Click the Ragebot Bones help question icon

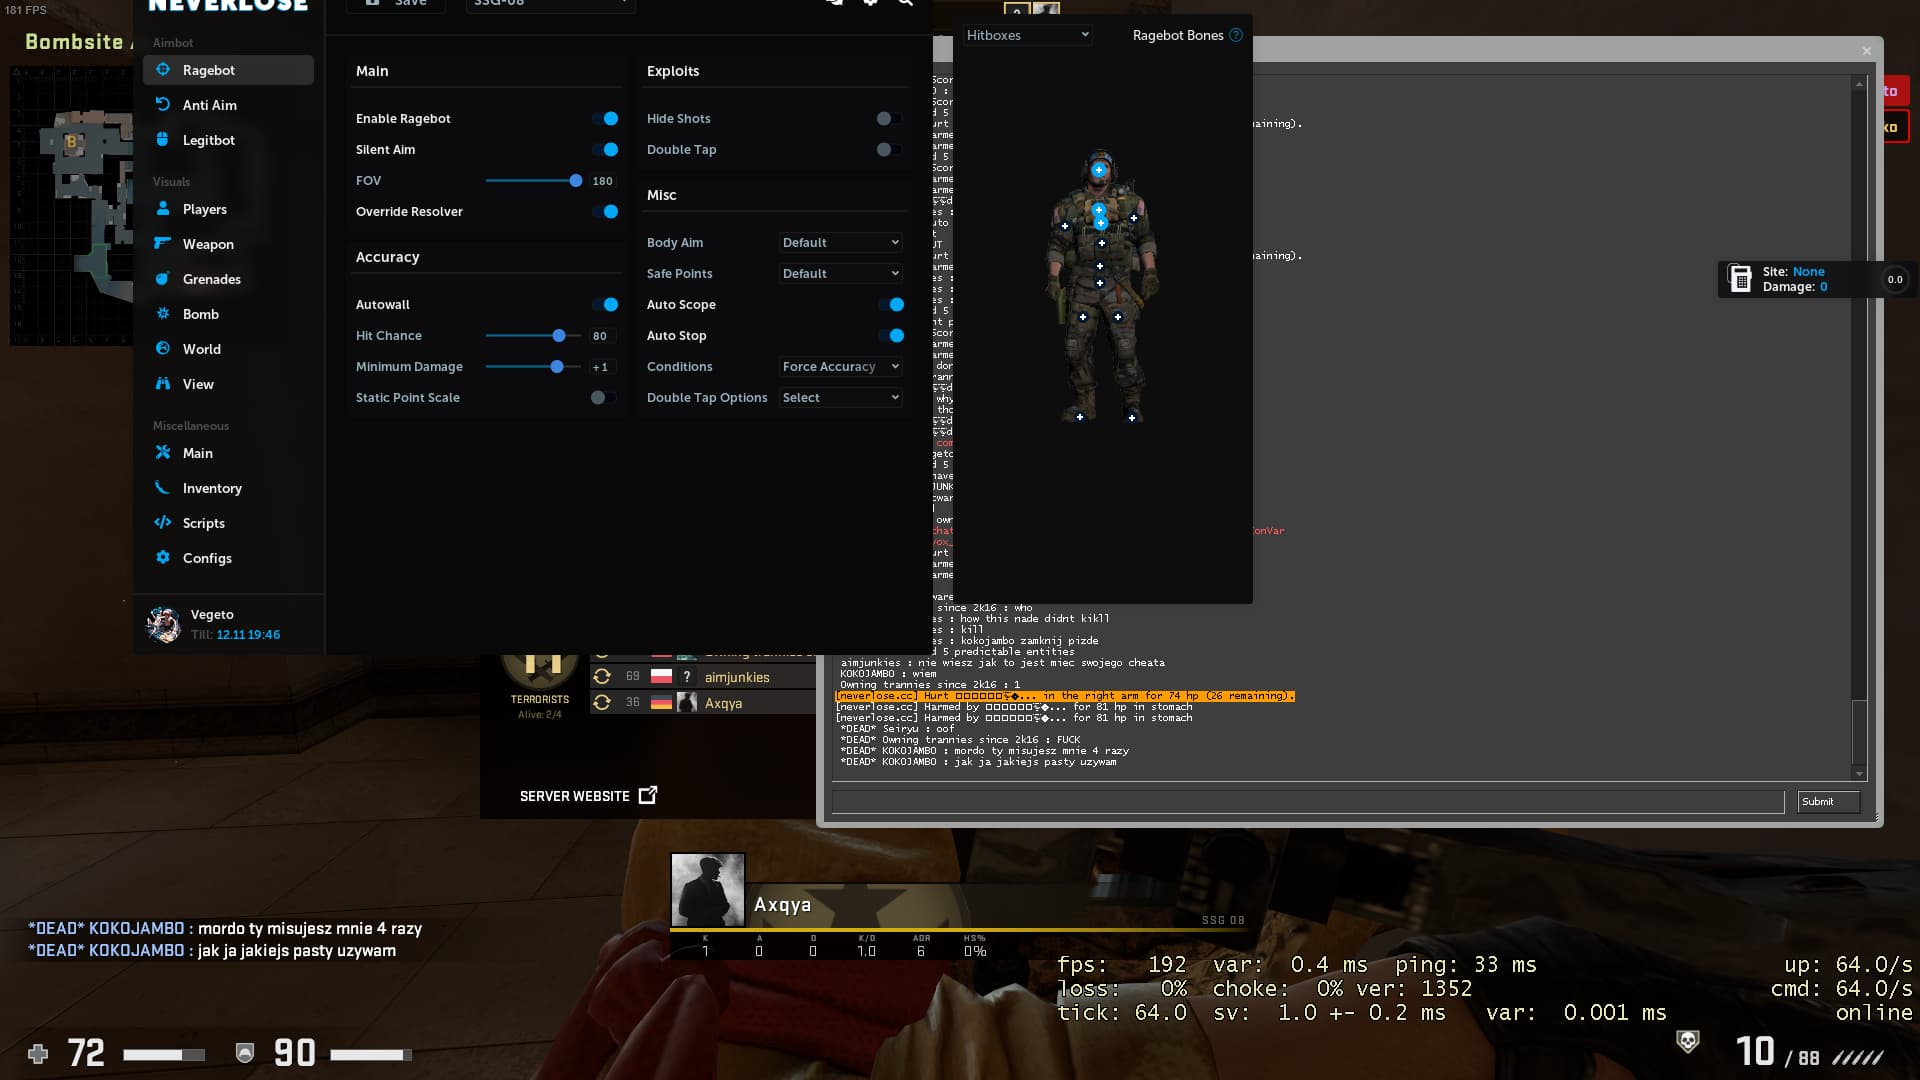click(1236, 35)
